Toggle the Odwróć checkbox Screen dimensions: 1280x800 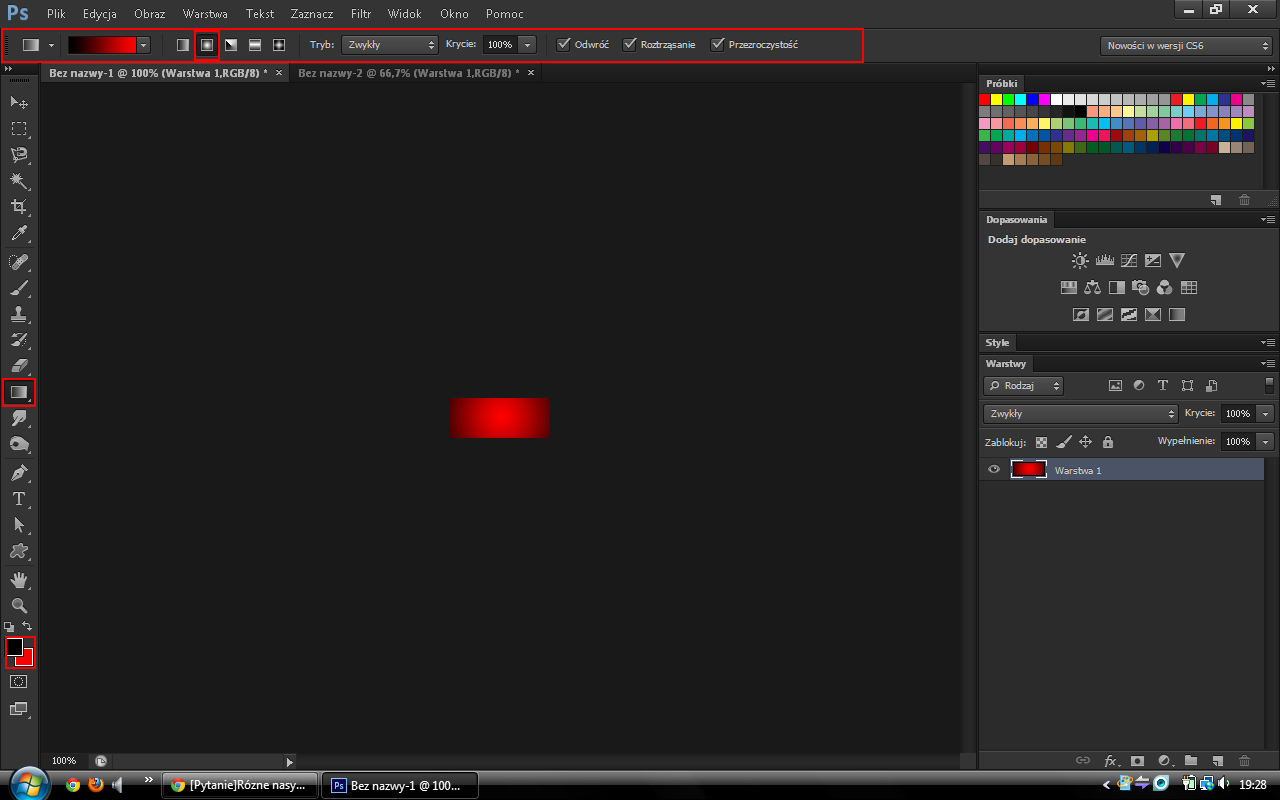pos(564,45)
